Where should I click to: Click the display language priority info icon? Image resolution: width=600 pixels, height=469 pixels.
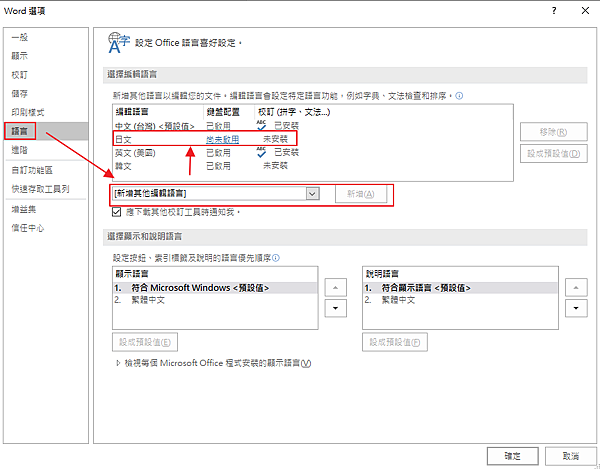[x=276, y=258]
